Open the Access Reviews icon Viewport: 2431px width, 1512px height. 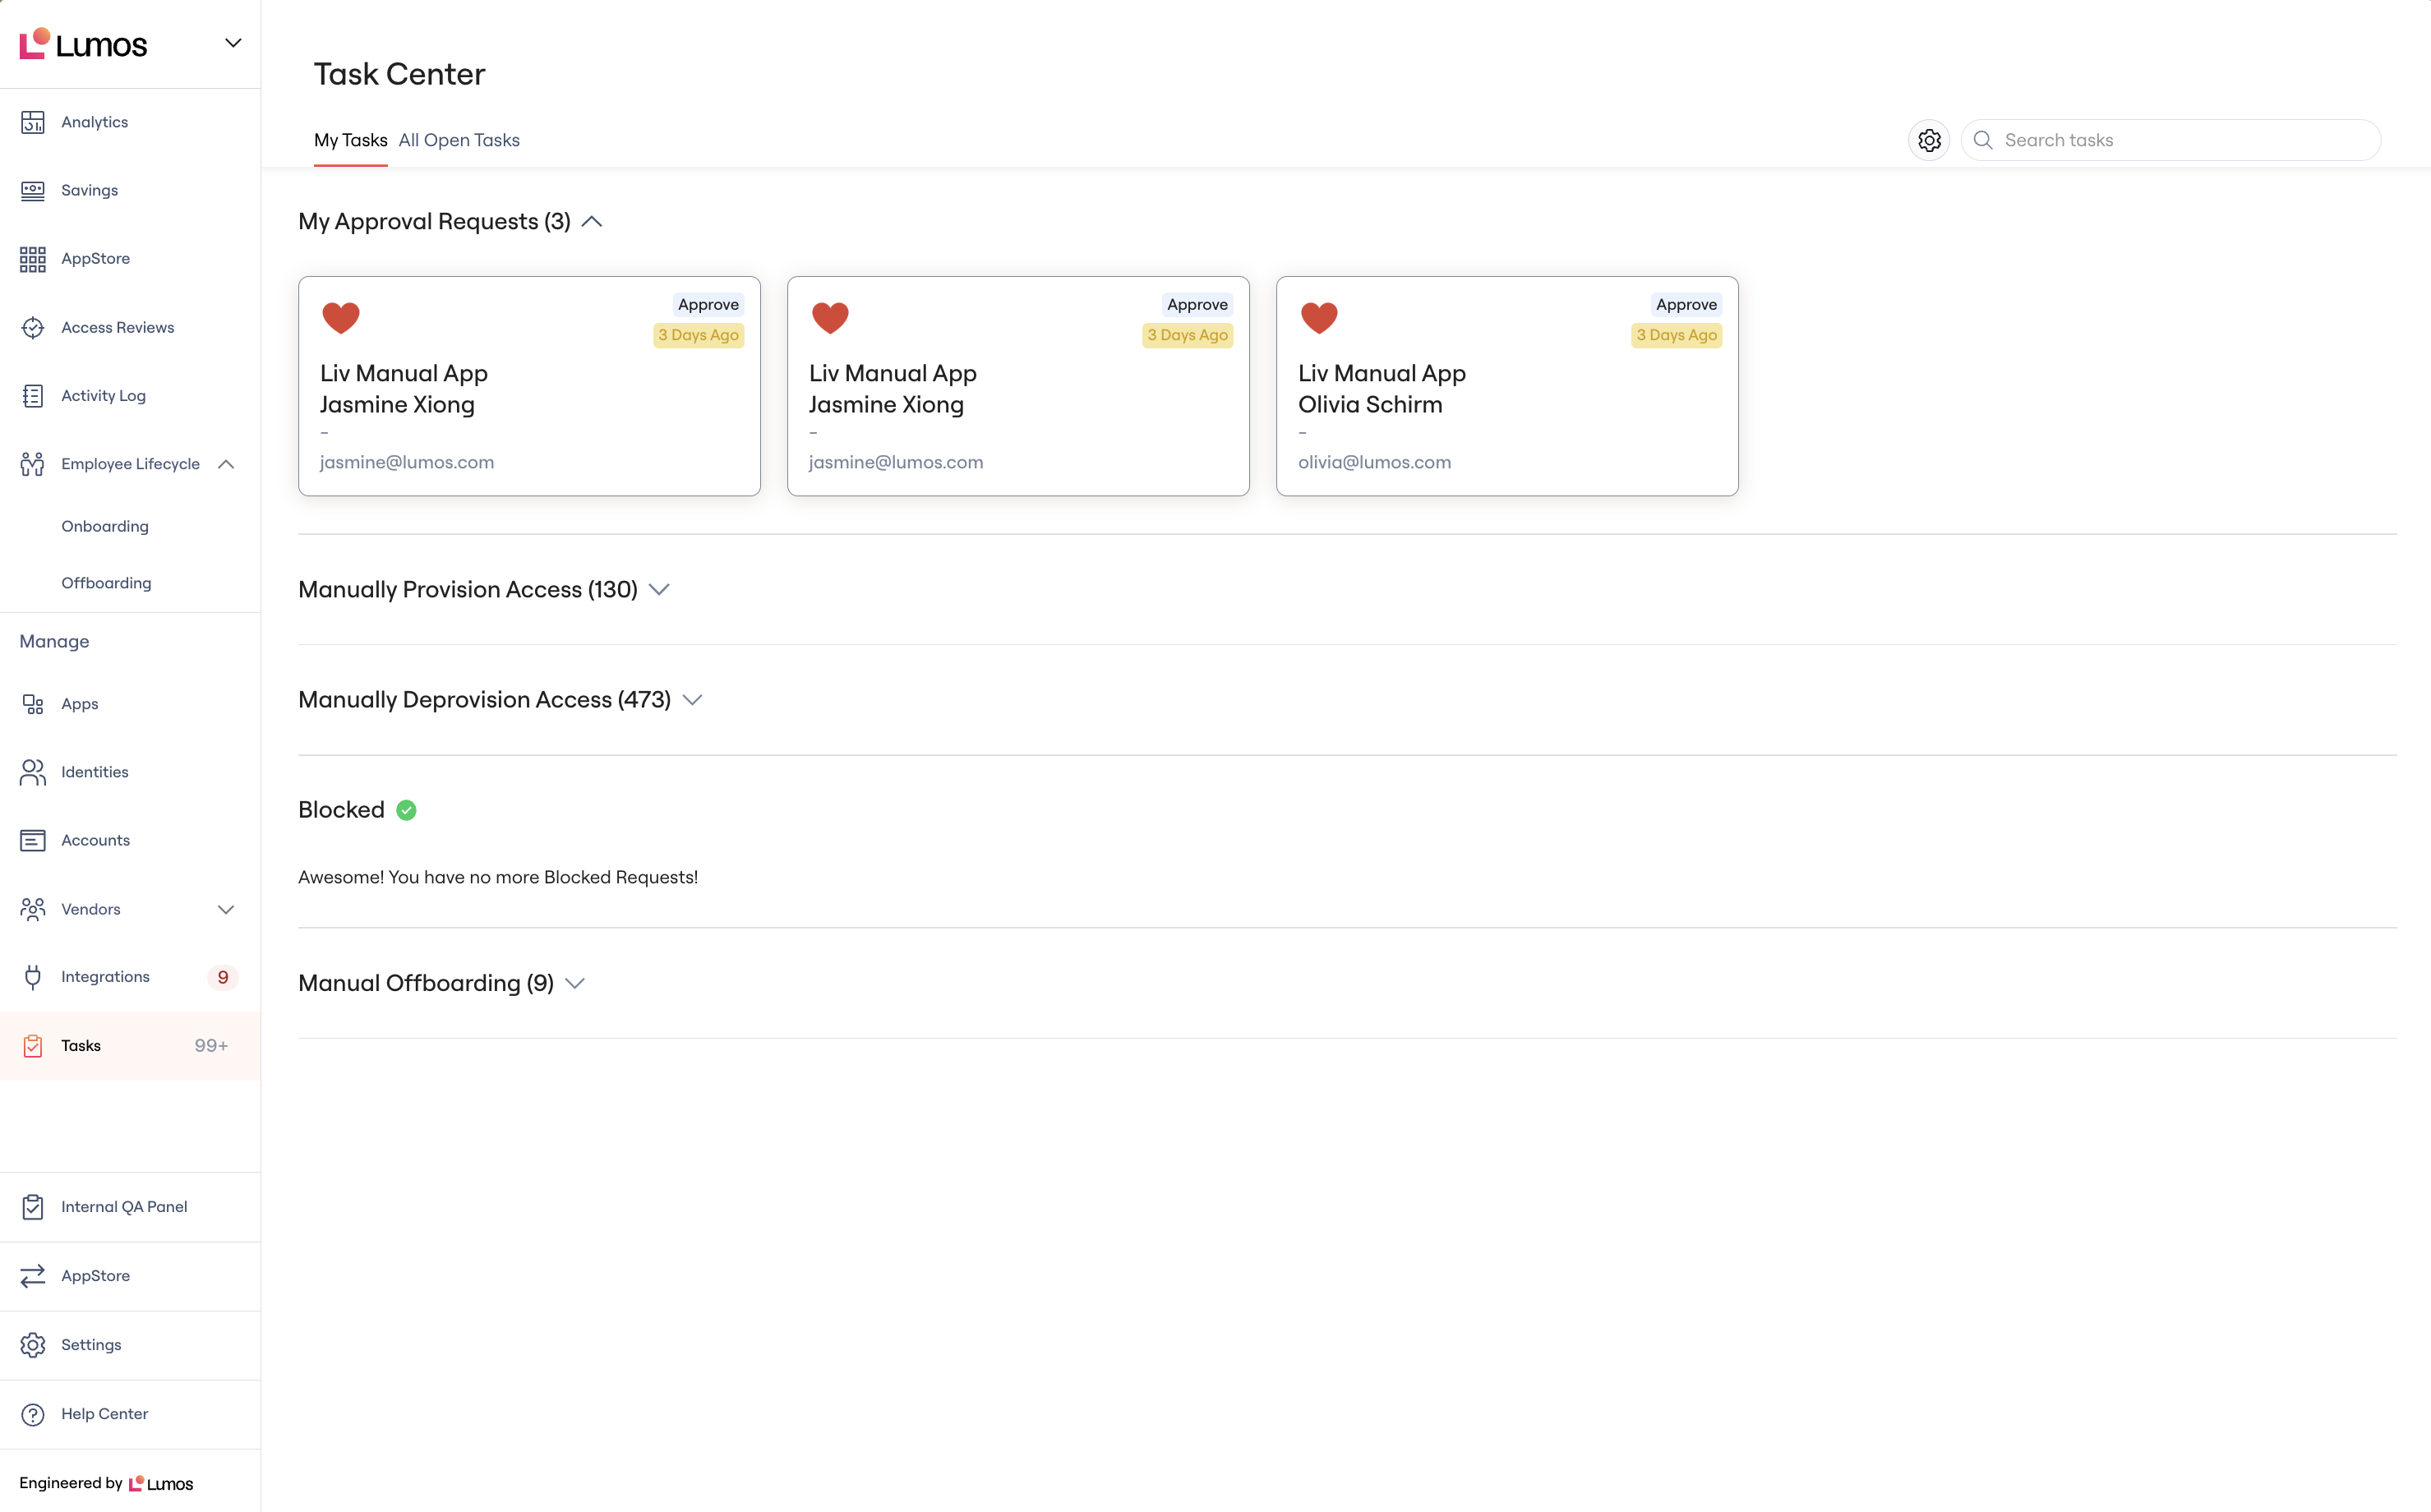pyautogui.click(x=33, y=327)
